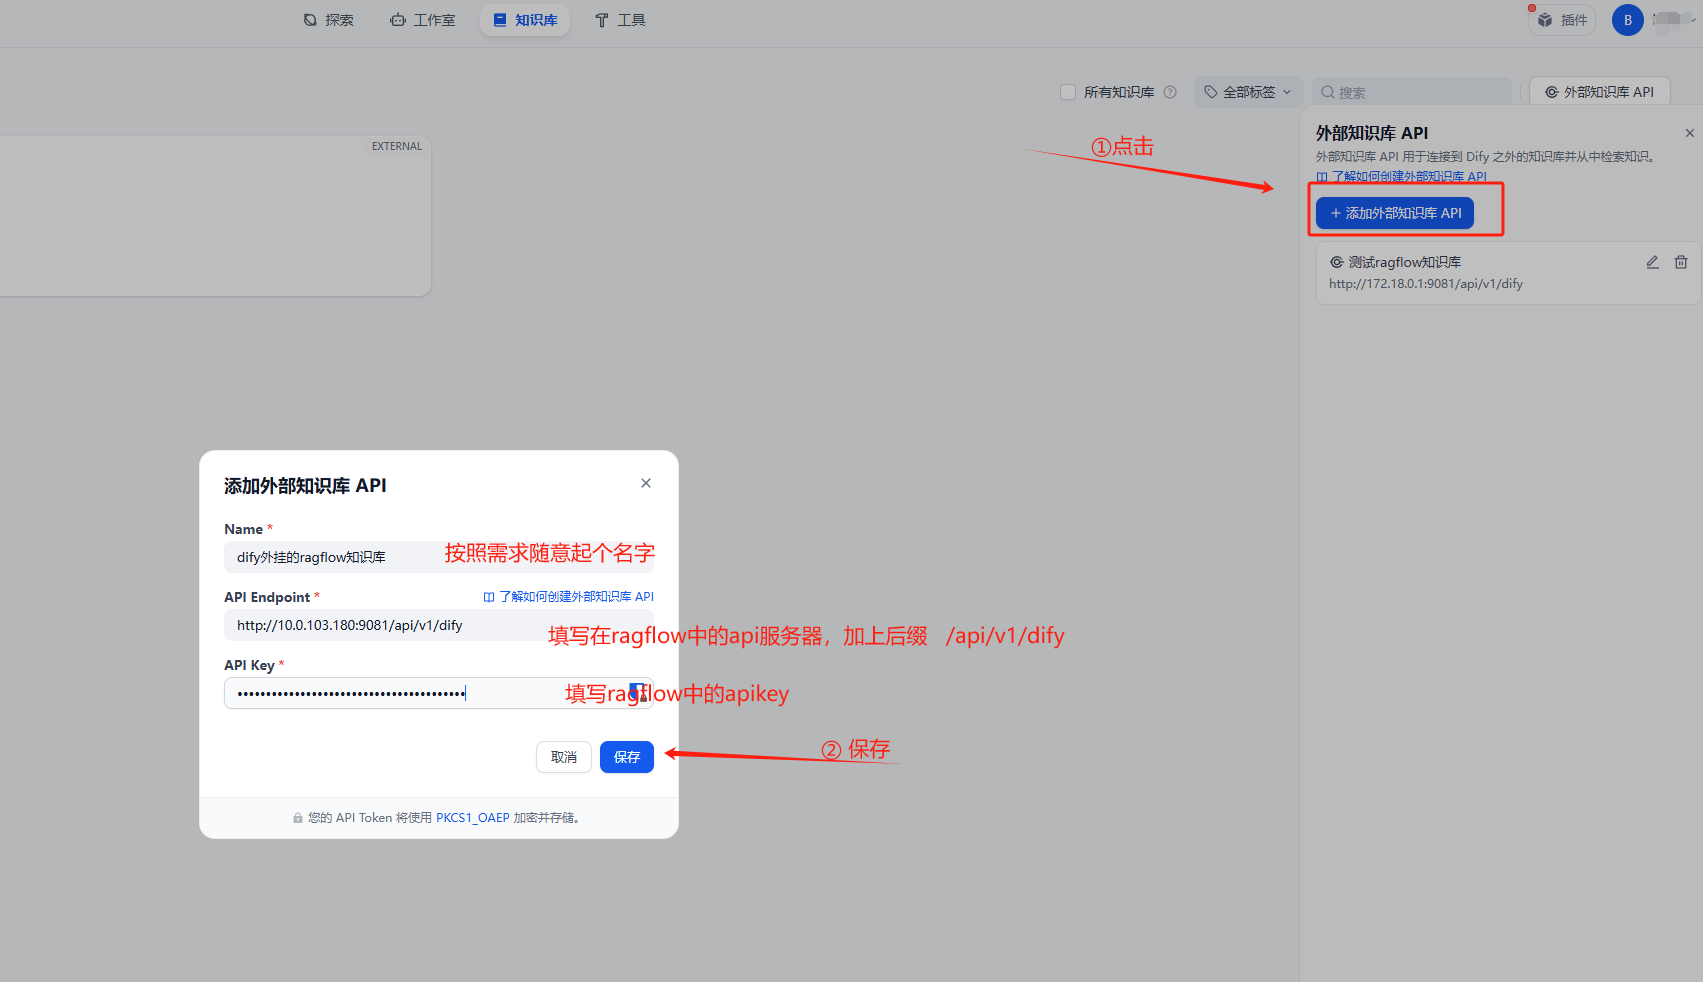
Task: Close the 添加外部知识库 API dialog
Action: [646, 483]
